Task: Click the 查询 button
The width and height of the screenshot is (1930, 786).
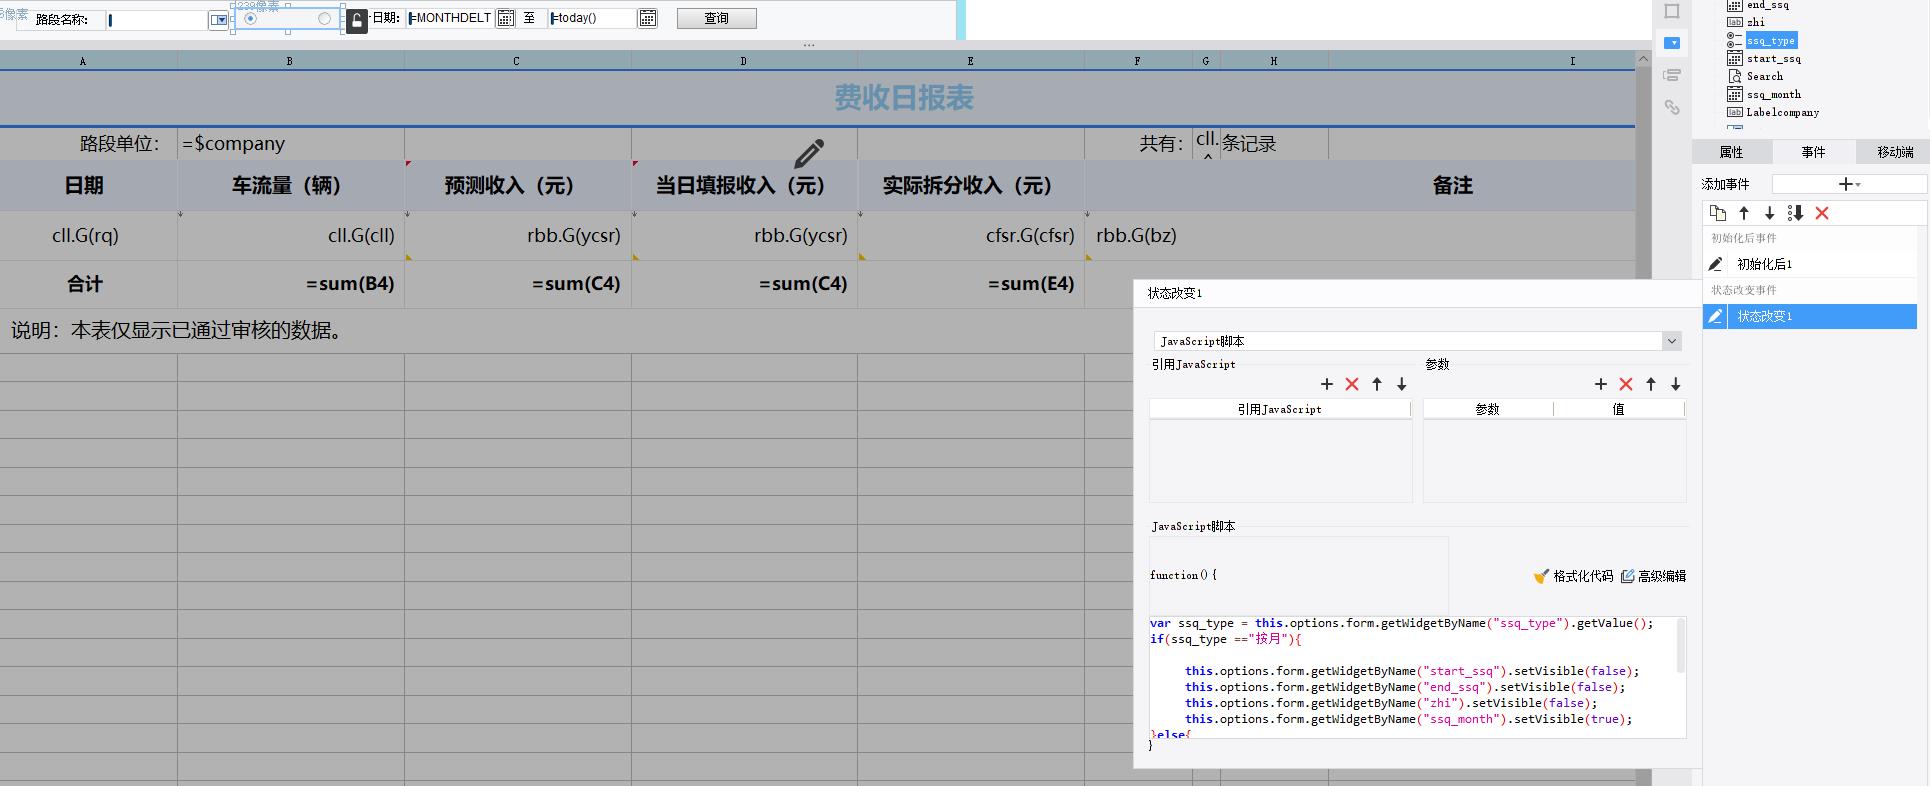Action: click(716, 18)
